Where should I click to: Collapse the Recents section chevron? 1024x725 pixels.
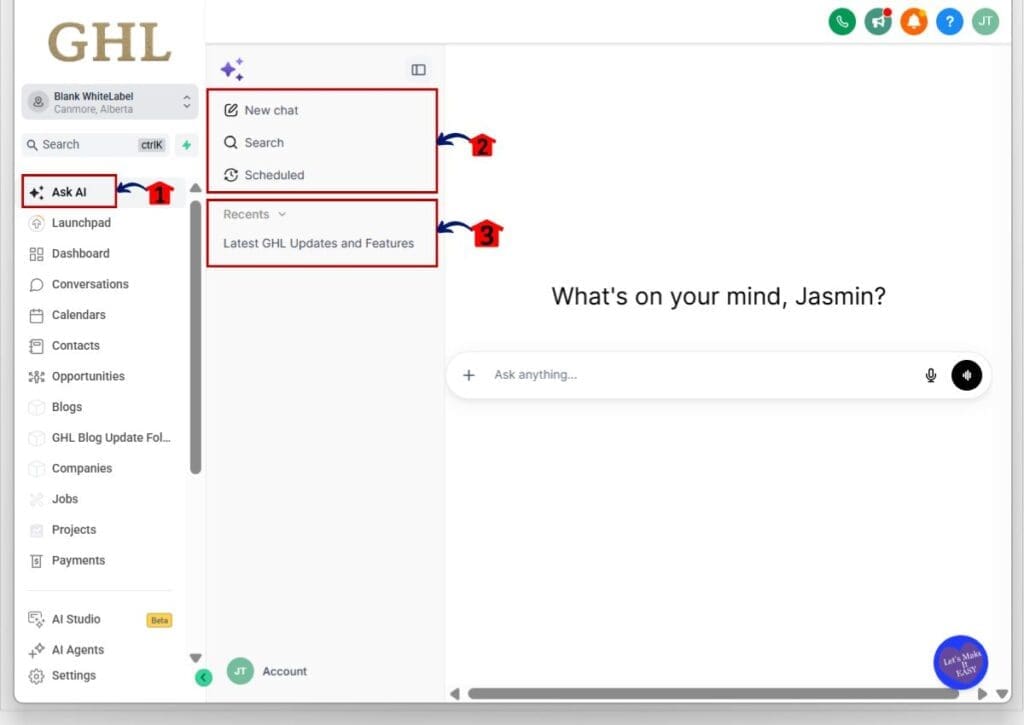point(282,214)
